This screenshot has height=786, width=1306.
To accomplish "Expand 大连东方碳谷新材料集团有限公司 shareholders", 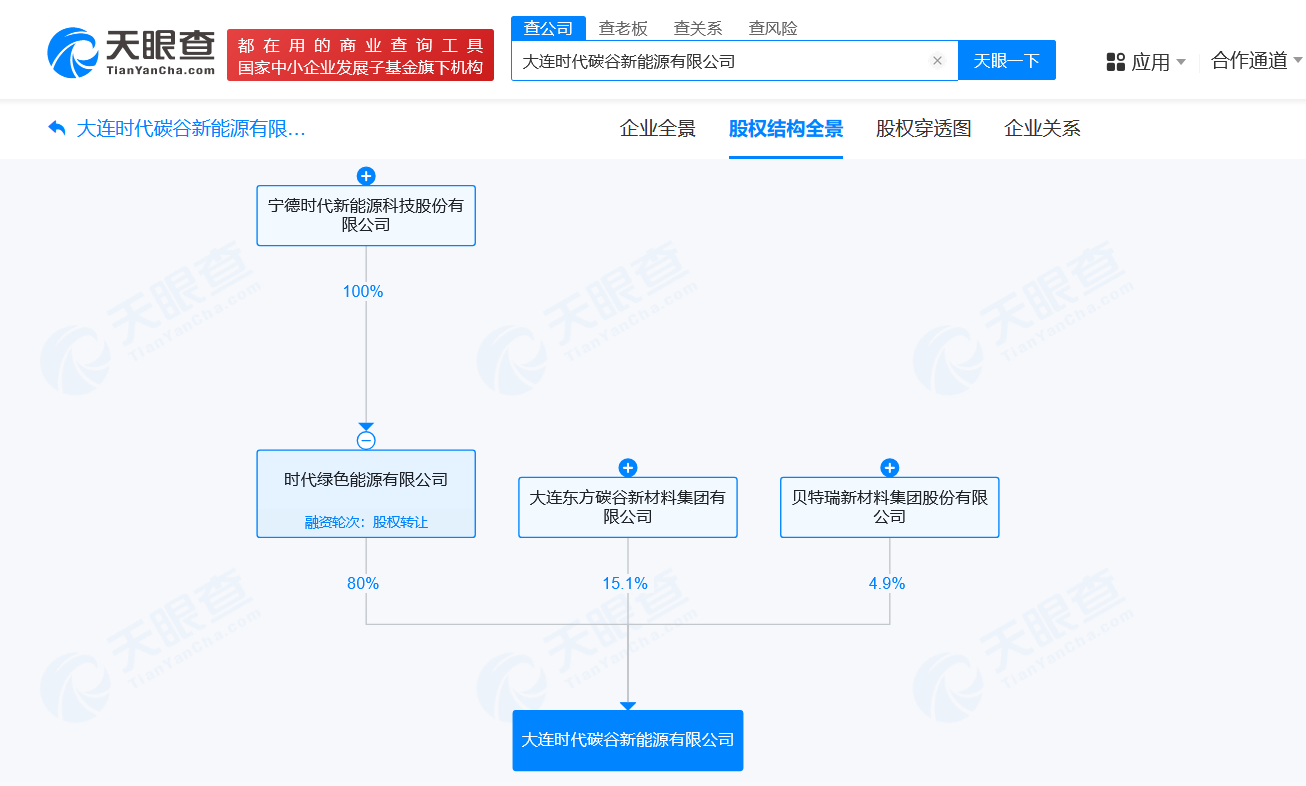I will pos(628,468).
